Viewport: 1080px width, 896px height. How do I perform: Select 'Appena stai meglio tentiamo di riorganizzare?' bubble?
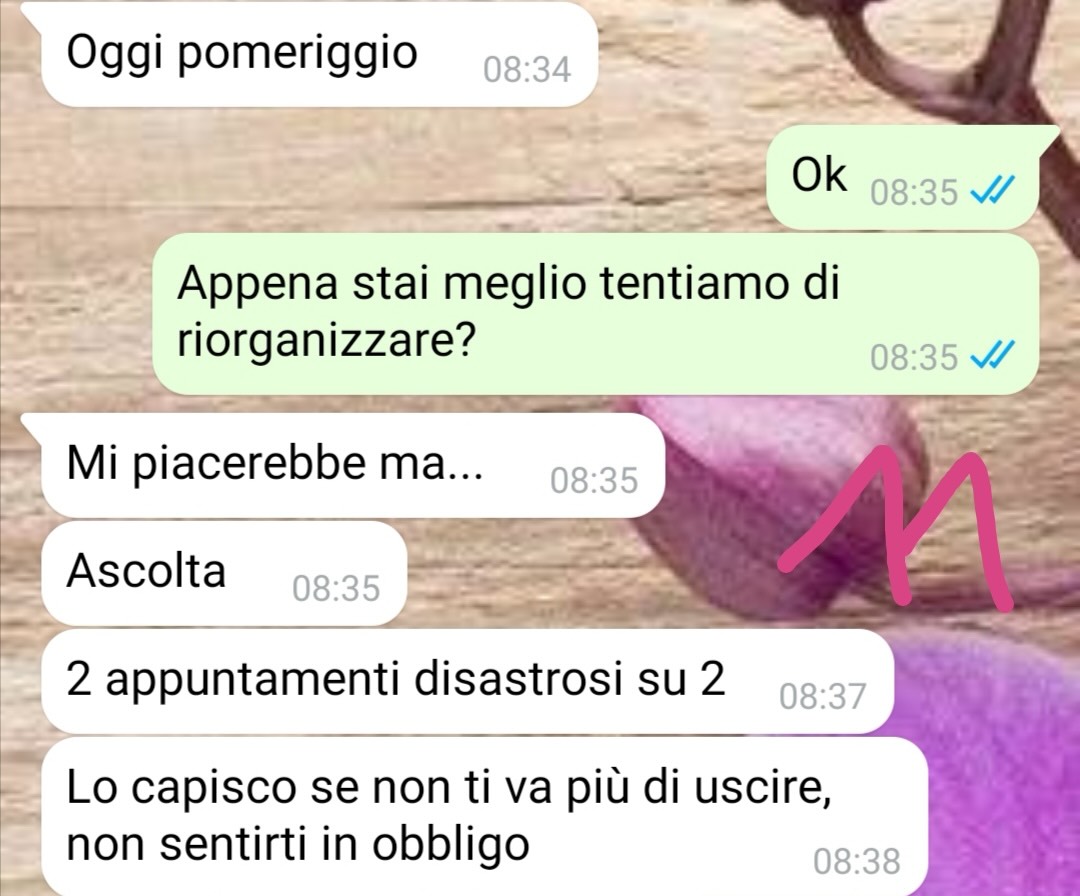tap(595, 313)
